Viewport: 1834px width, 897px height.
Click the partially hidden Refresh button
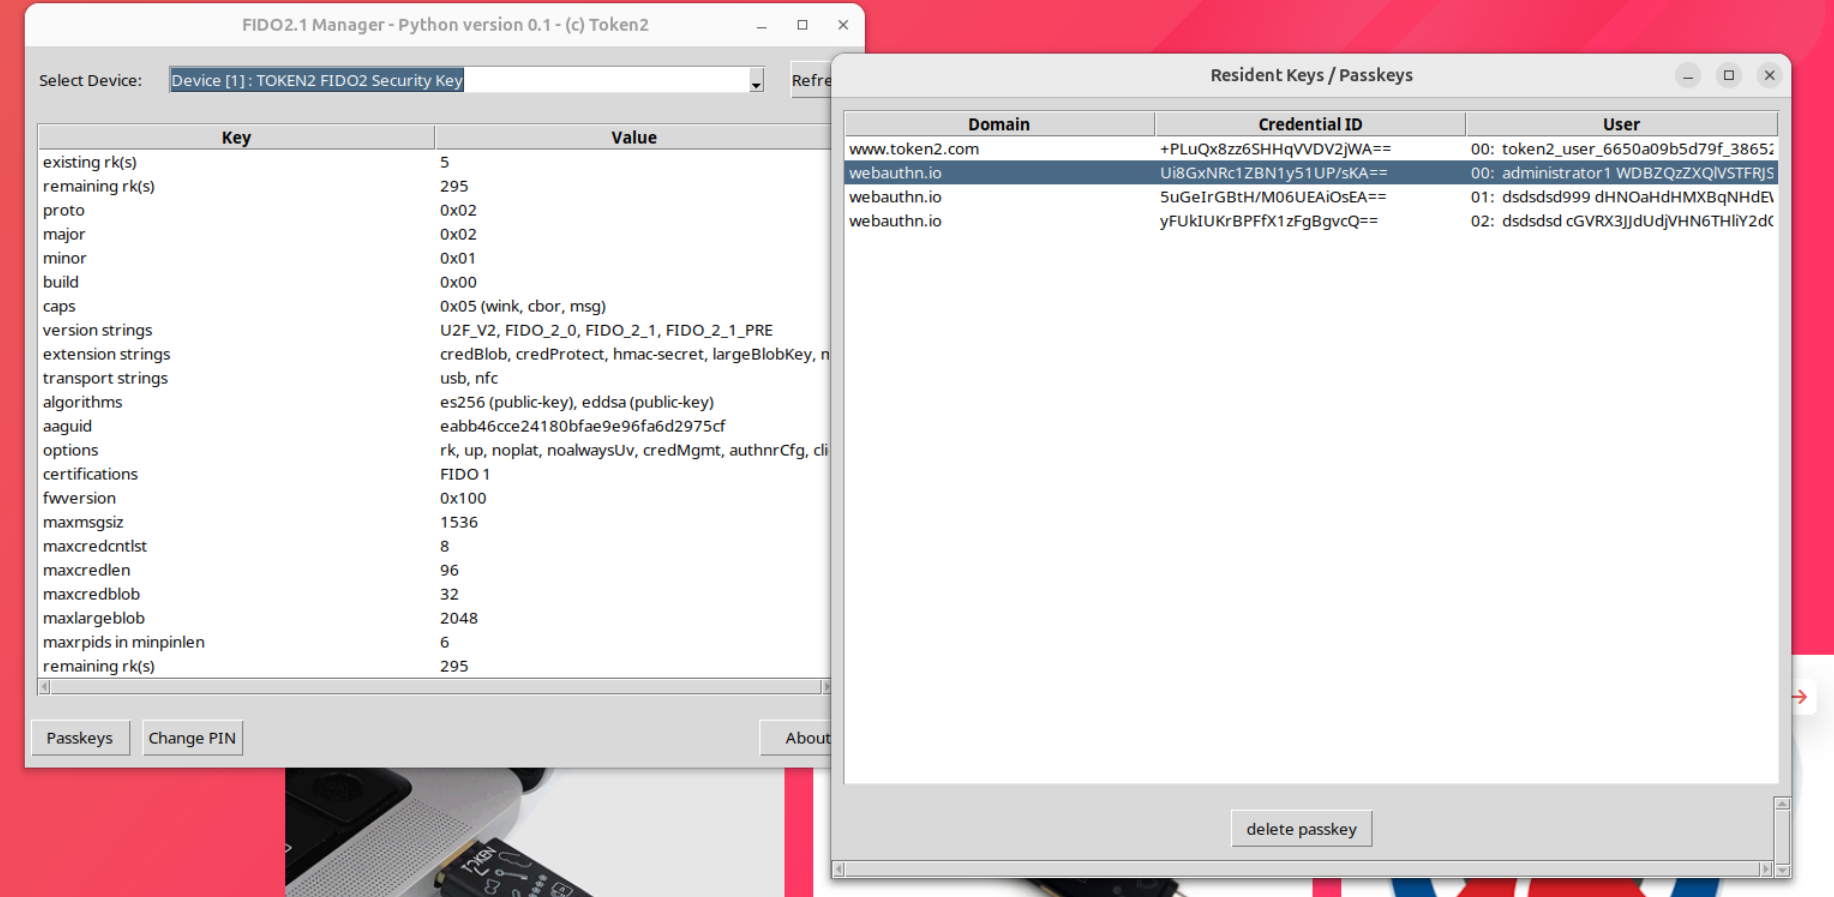pyautogui.click(x=811, y=80)
